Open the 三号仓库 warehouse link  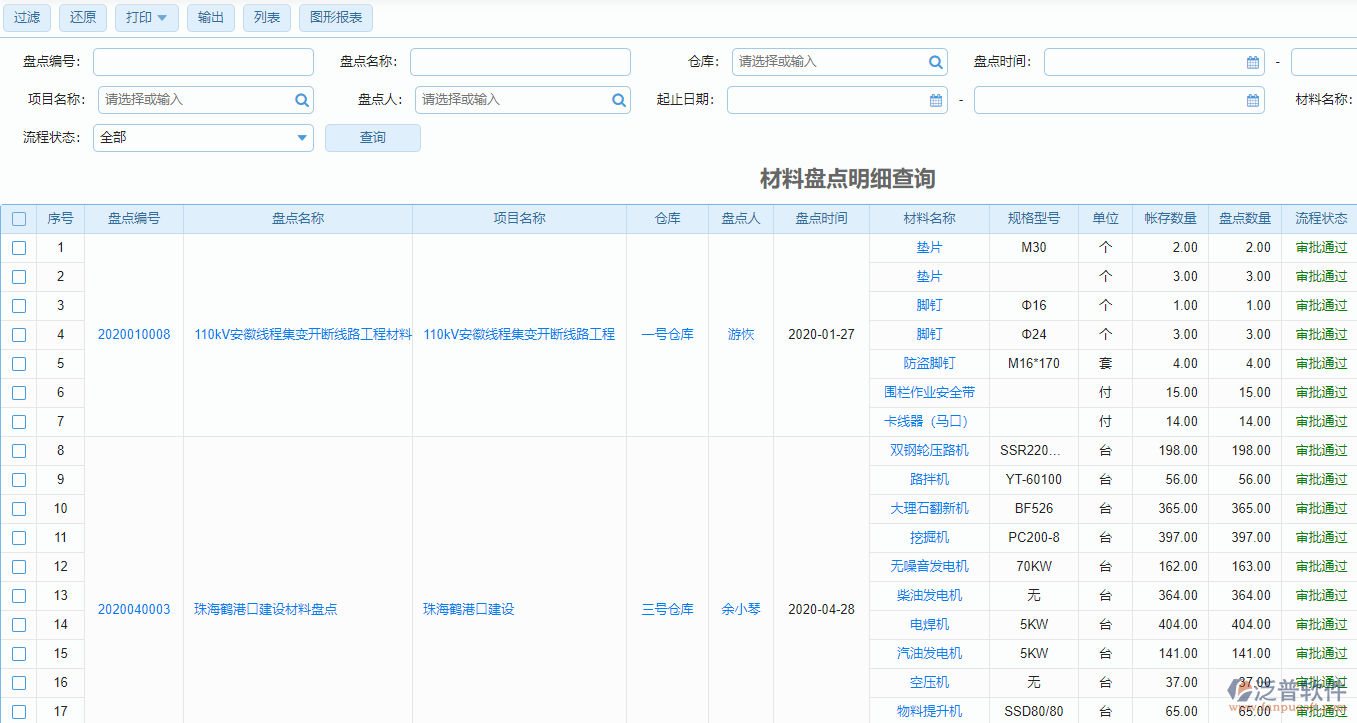coord(667,609)
